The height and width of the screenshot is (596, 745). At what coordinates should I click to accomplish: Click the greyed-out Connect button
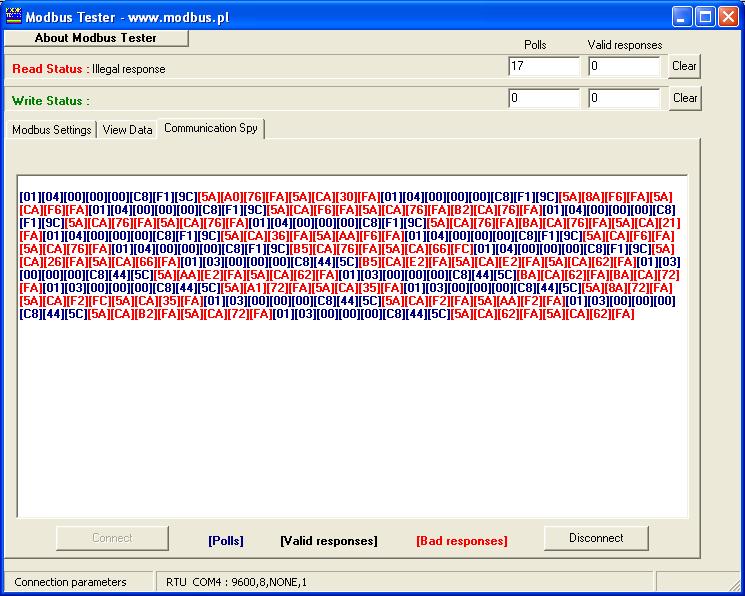coord(112,538)
